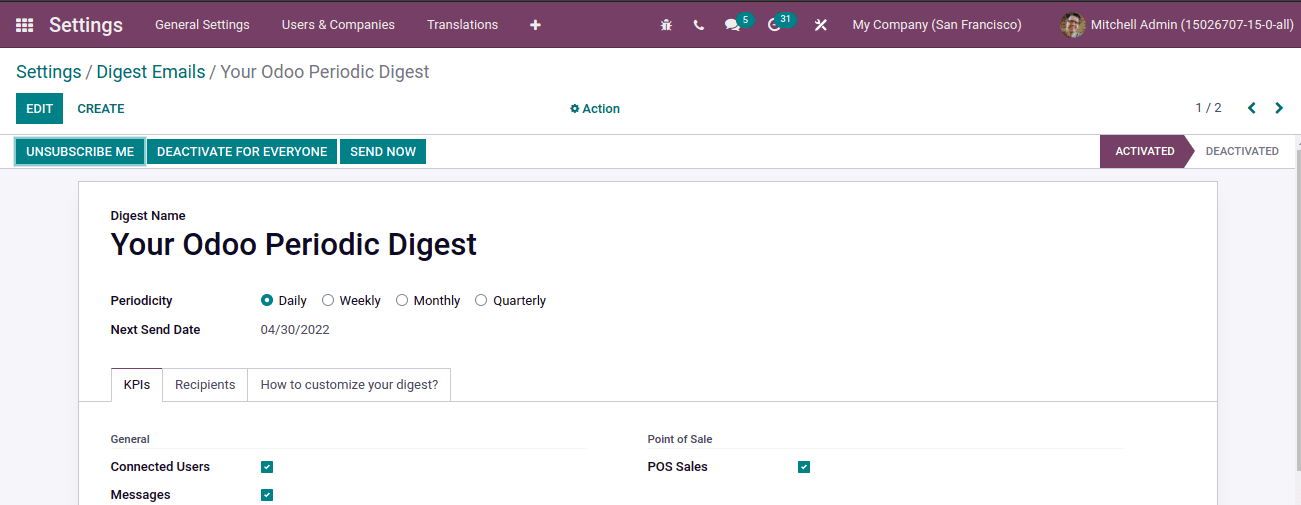Click the EDIT button

[x=39, y=109]
